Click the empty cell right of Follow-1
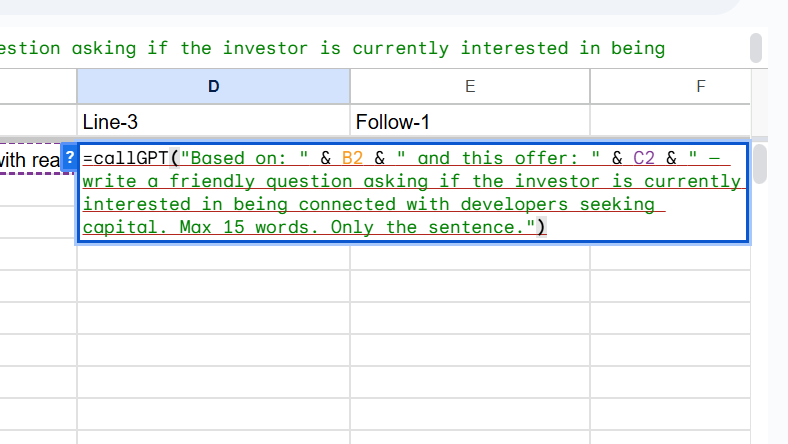Image resolution: width=788 pixels, height=444 pixels. pyautogui.click(x=669, y=122)
